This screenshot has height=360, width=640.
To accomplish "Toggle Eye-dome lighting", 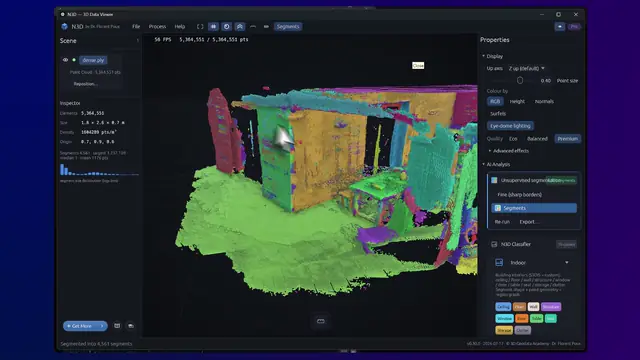I will tap(510, 126).
